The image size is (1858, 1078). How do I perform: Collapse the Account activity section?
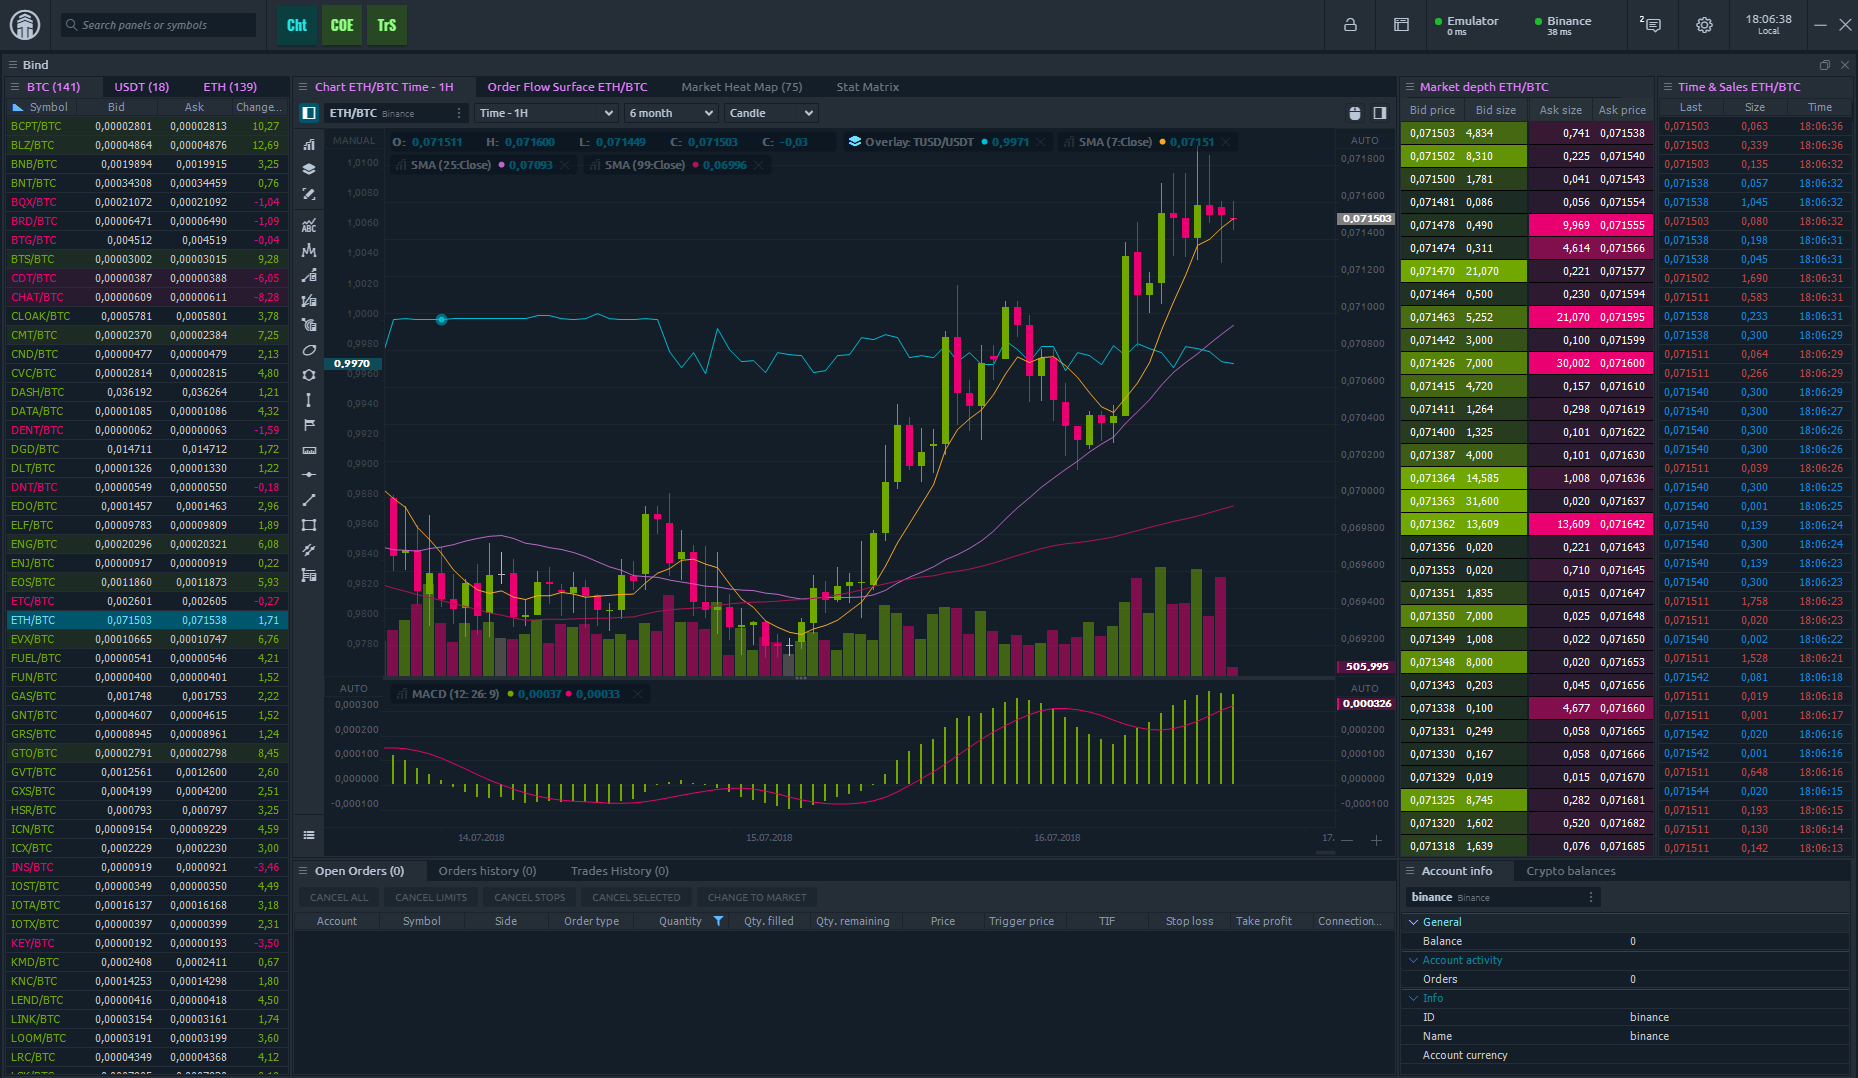[1411, 959]
